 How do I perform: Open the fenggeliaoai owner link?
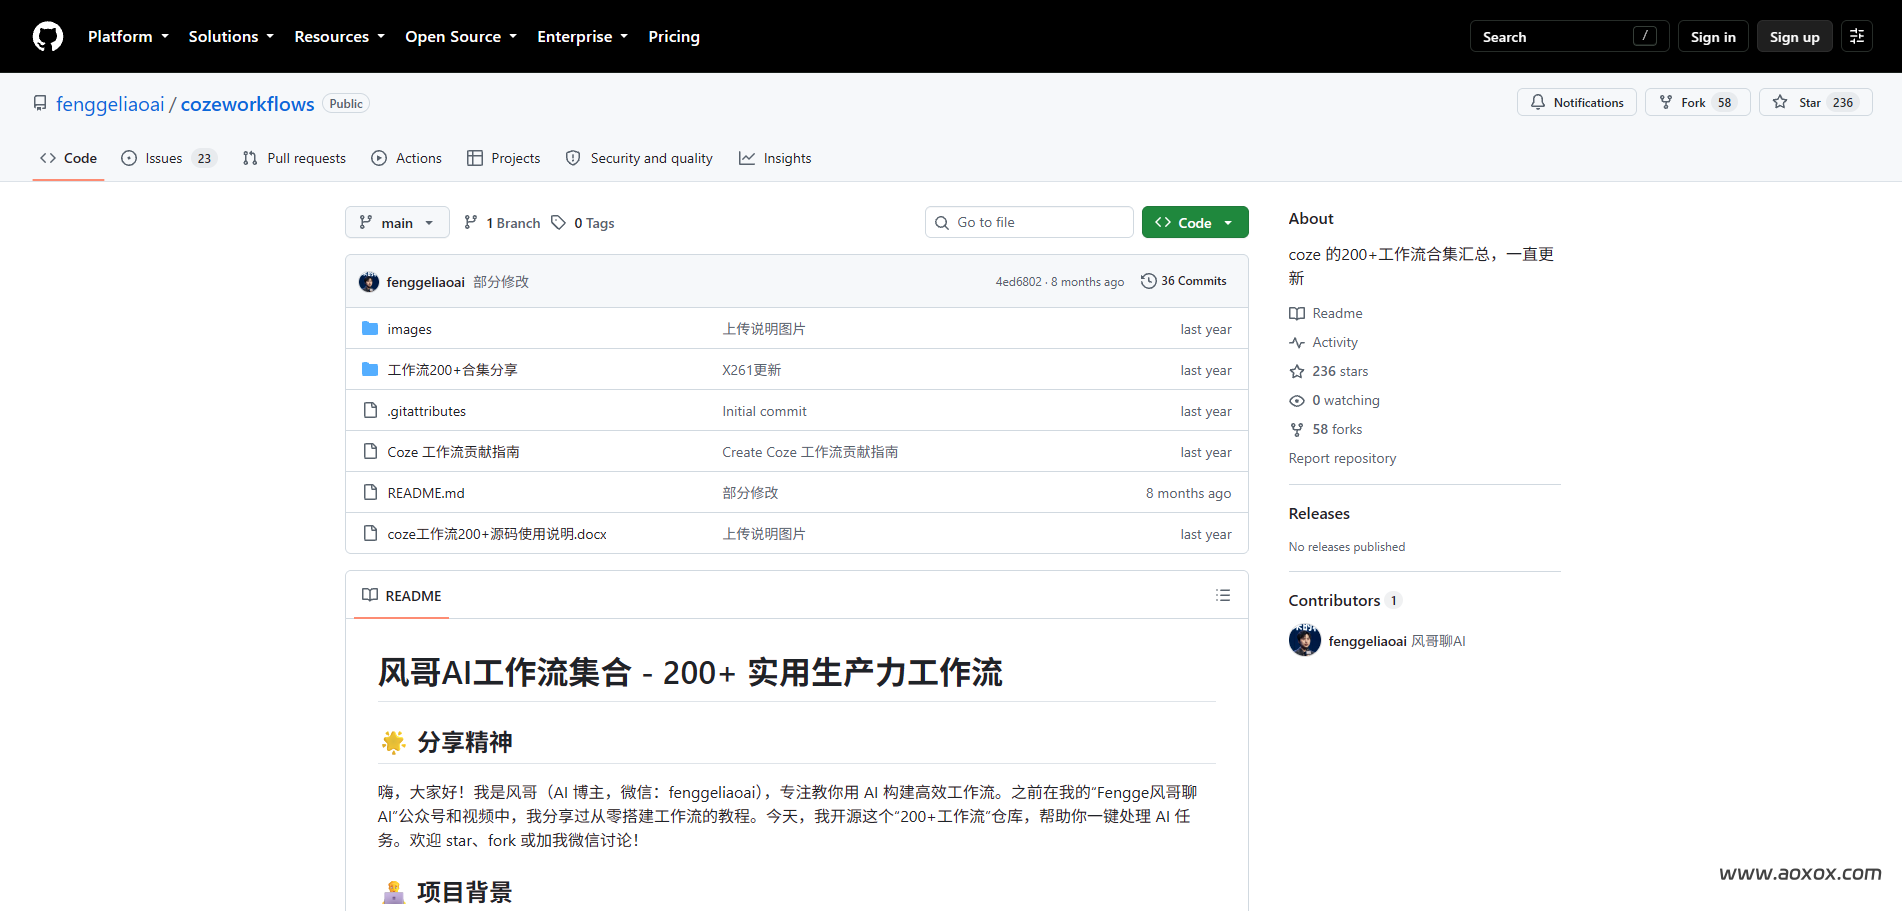tap(110, 104)
